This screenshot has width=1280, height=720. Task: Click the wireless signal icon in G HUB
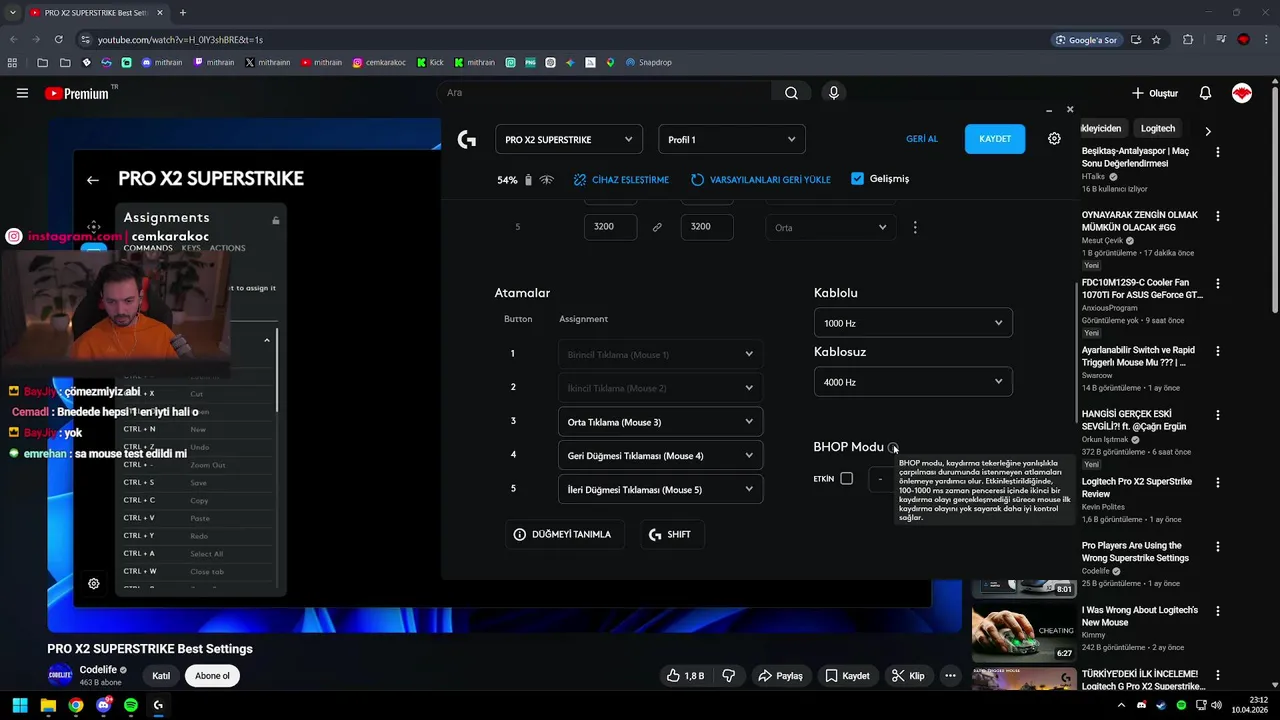546,180
